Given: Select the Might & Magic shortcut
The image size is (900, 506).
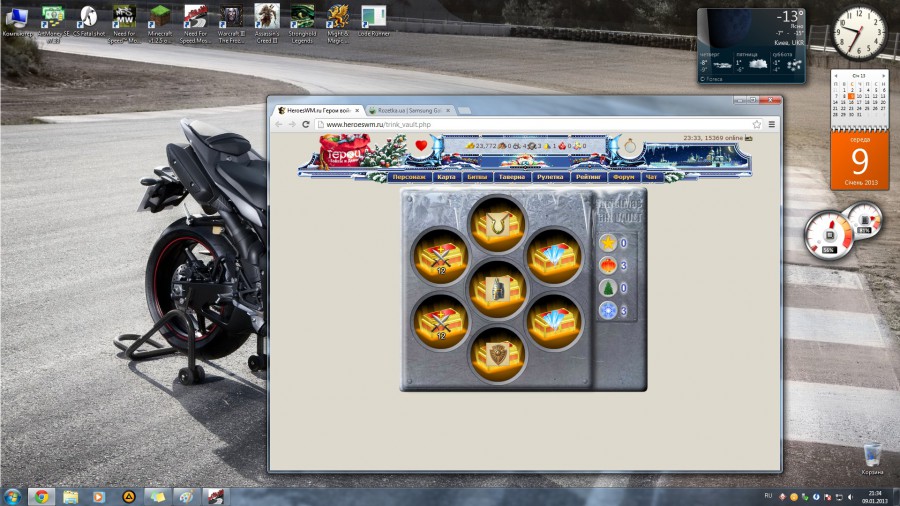Looking at the screenshot, I should tap(338, 24).
